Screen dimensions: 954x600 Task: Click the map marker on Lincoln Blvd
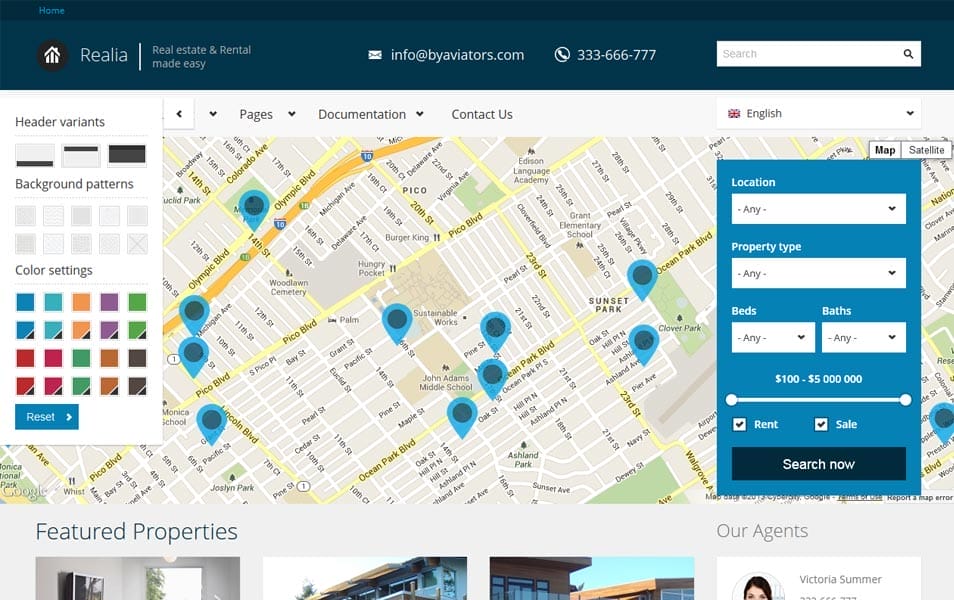pos(211,421)
